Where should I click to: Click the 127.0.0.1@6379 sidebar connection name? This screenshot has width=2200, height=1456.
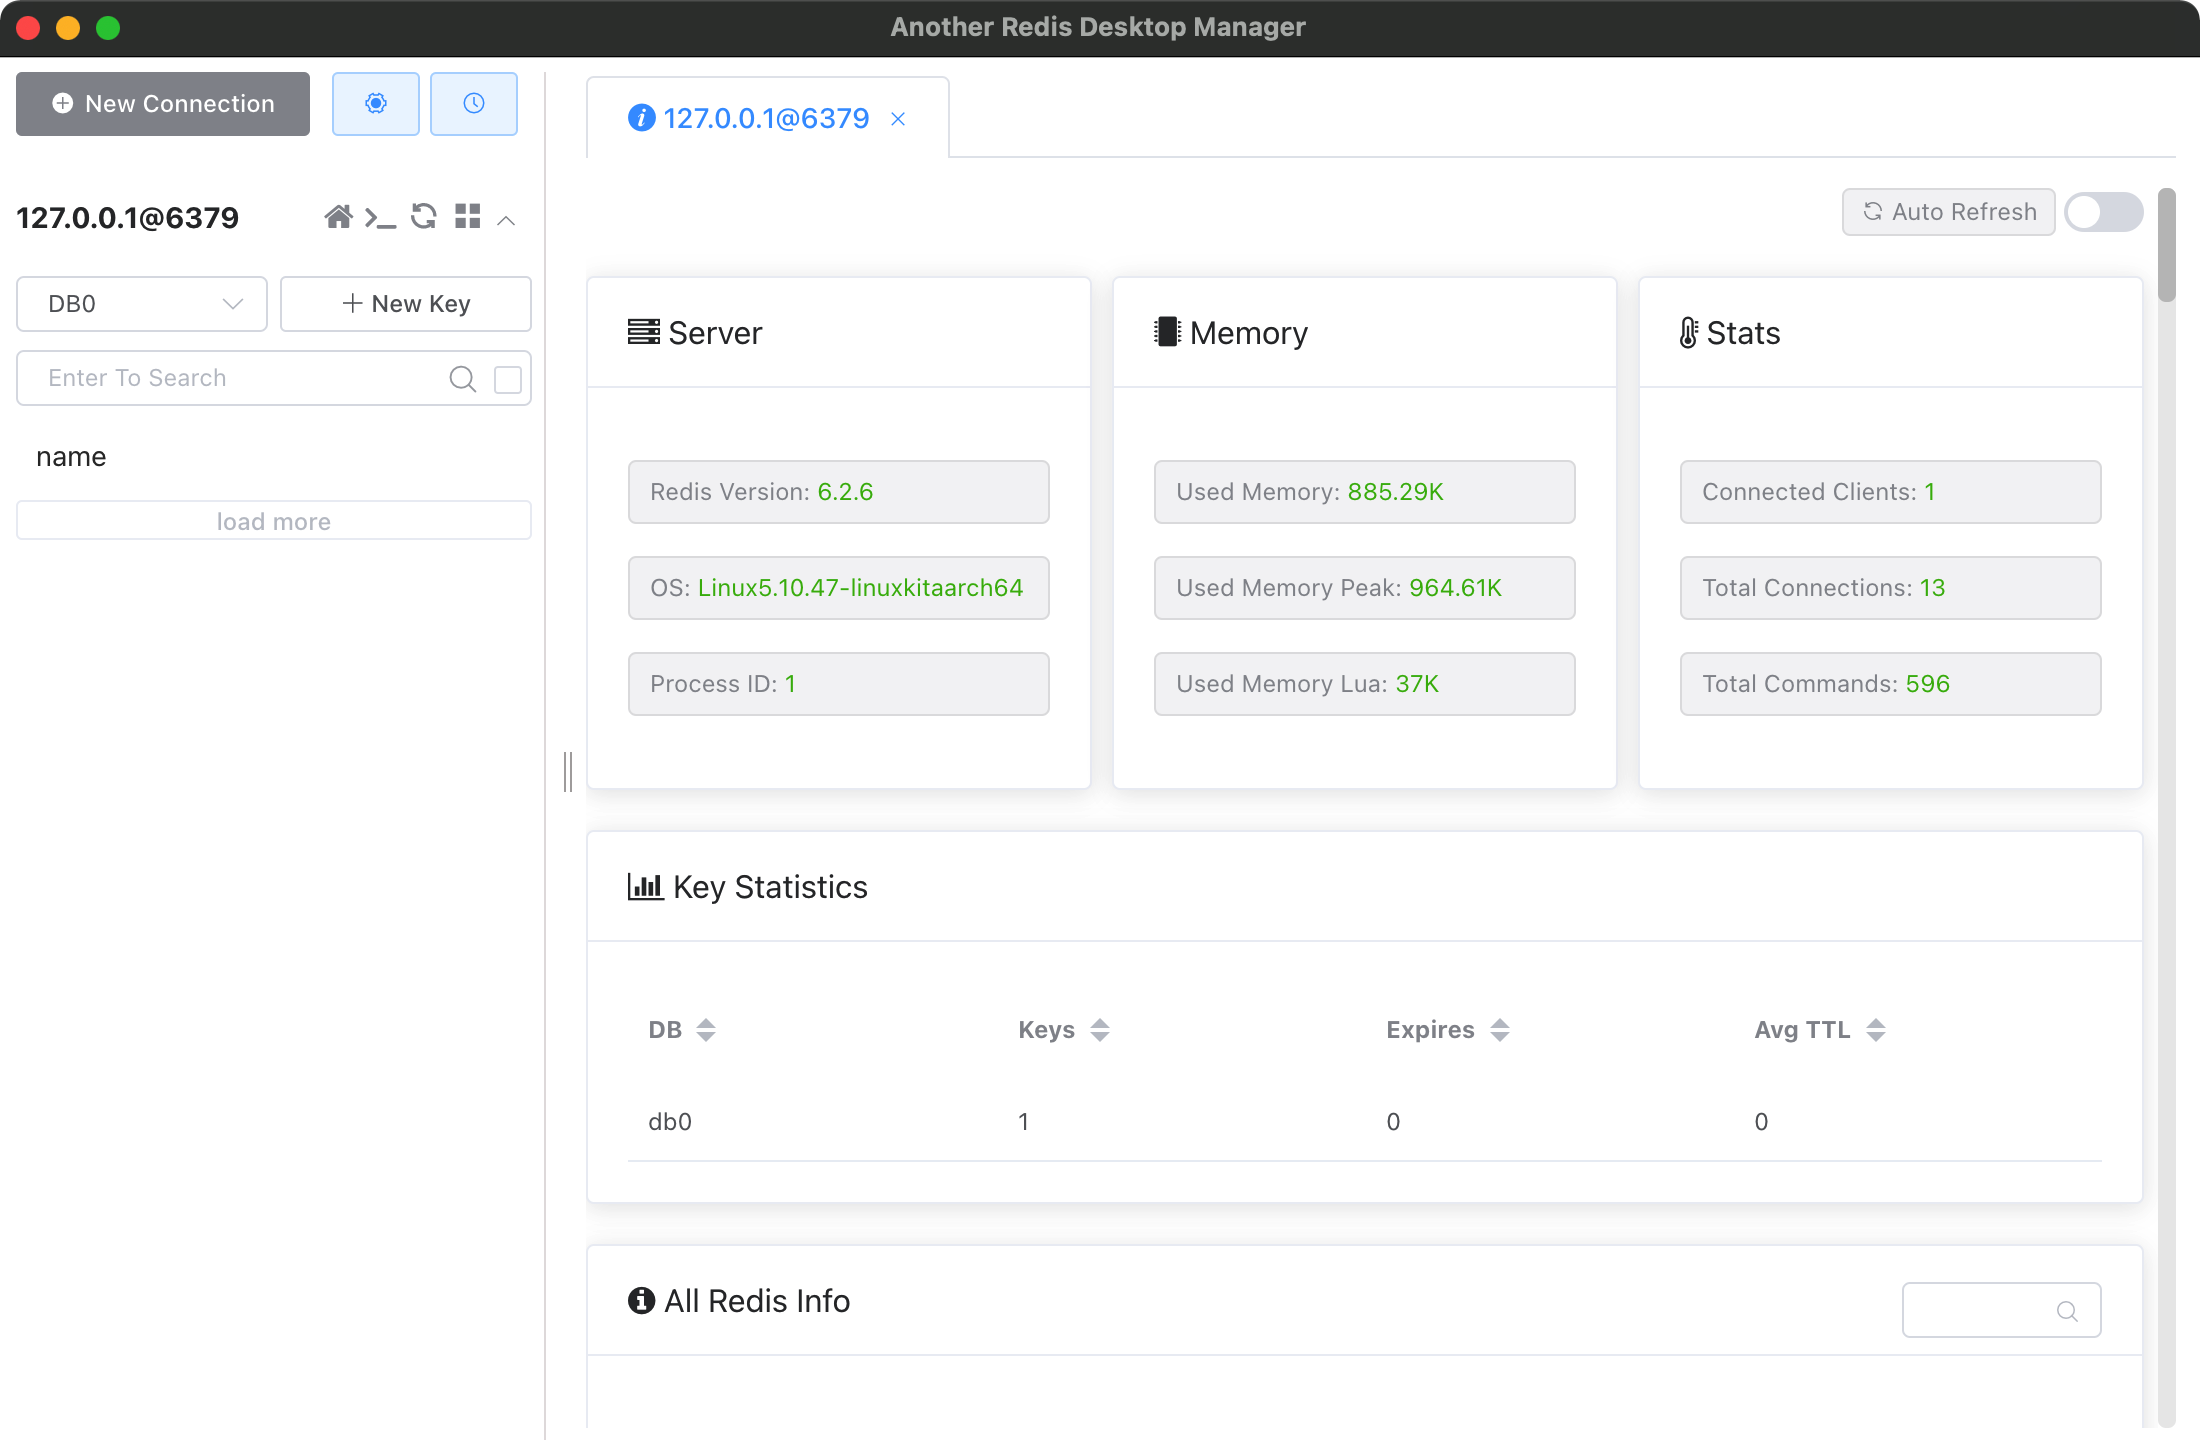[x=127, y=218]
